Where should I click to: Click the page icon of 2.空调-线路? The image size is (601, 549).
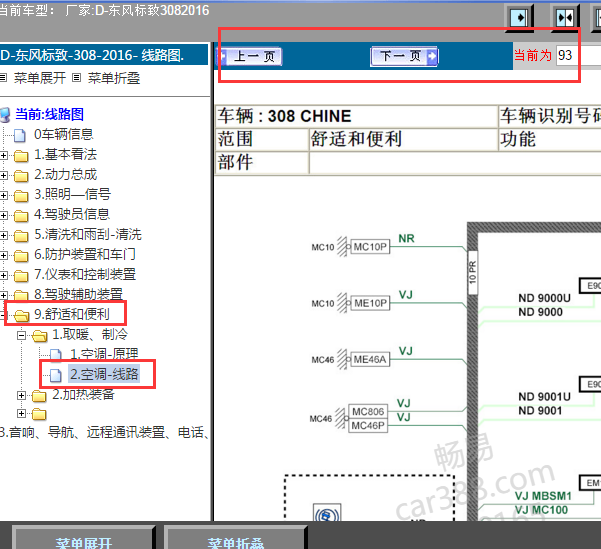[56, 375]
